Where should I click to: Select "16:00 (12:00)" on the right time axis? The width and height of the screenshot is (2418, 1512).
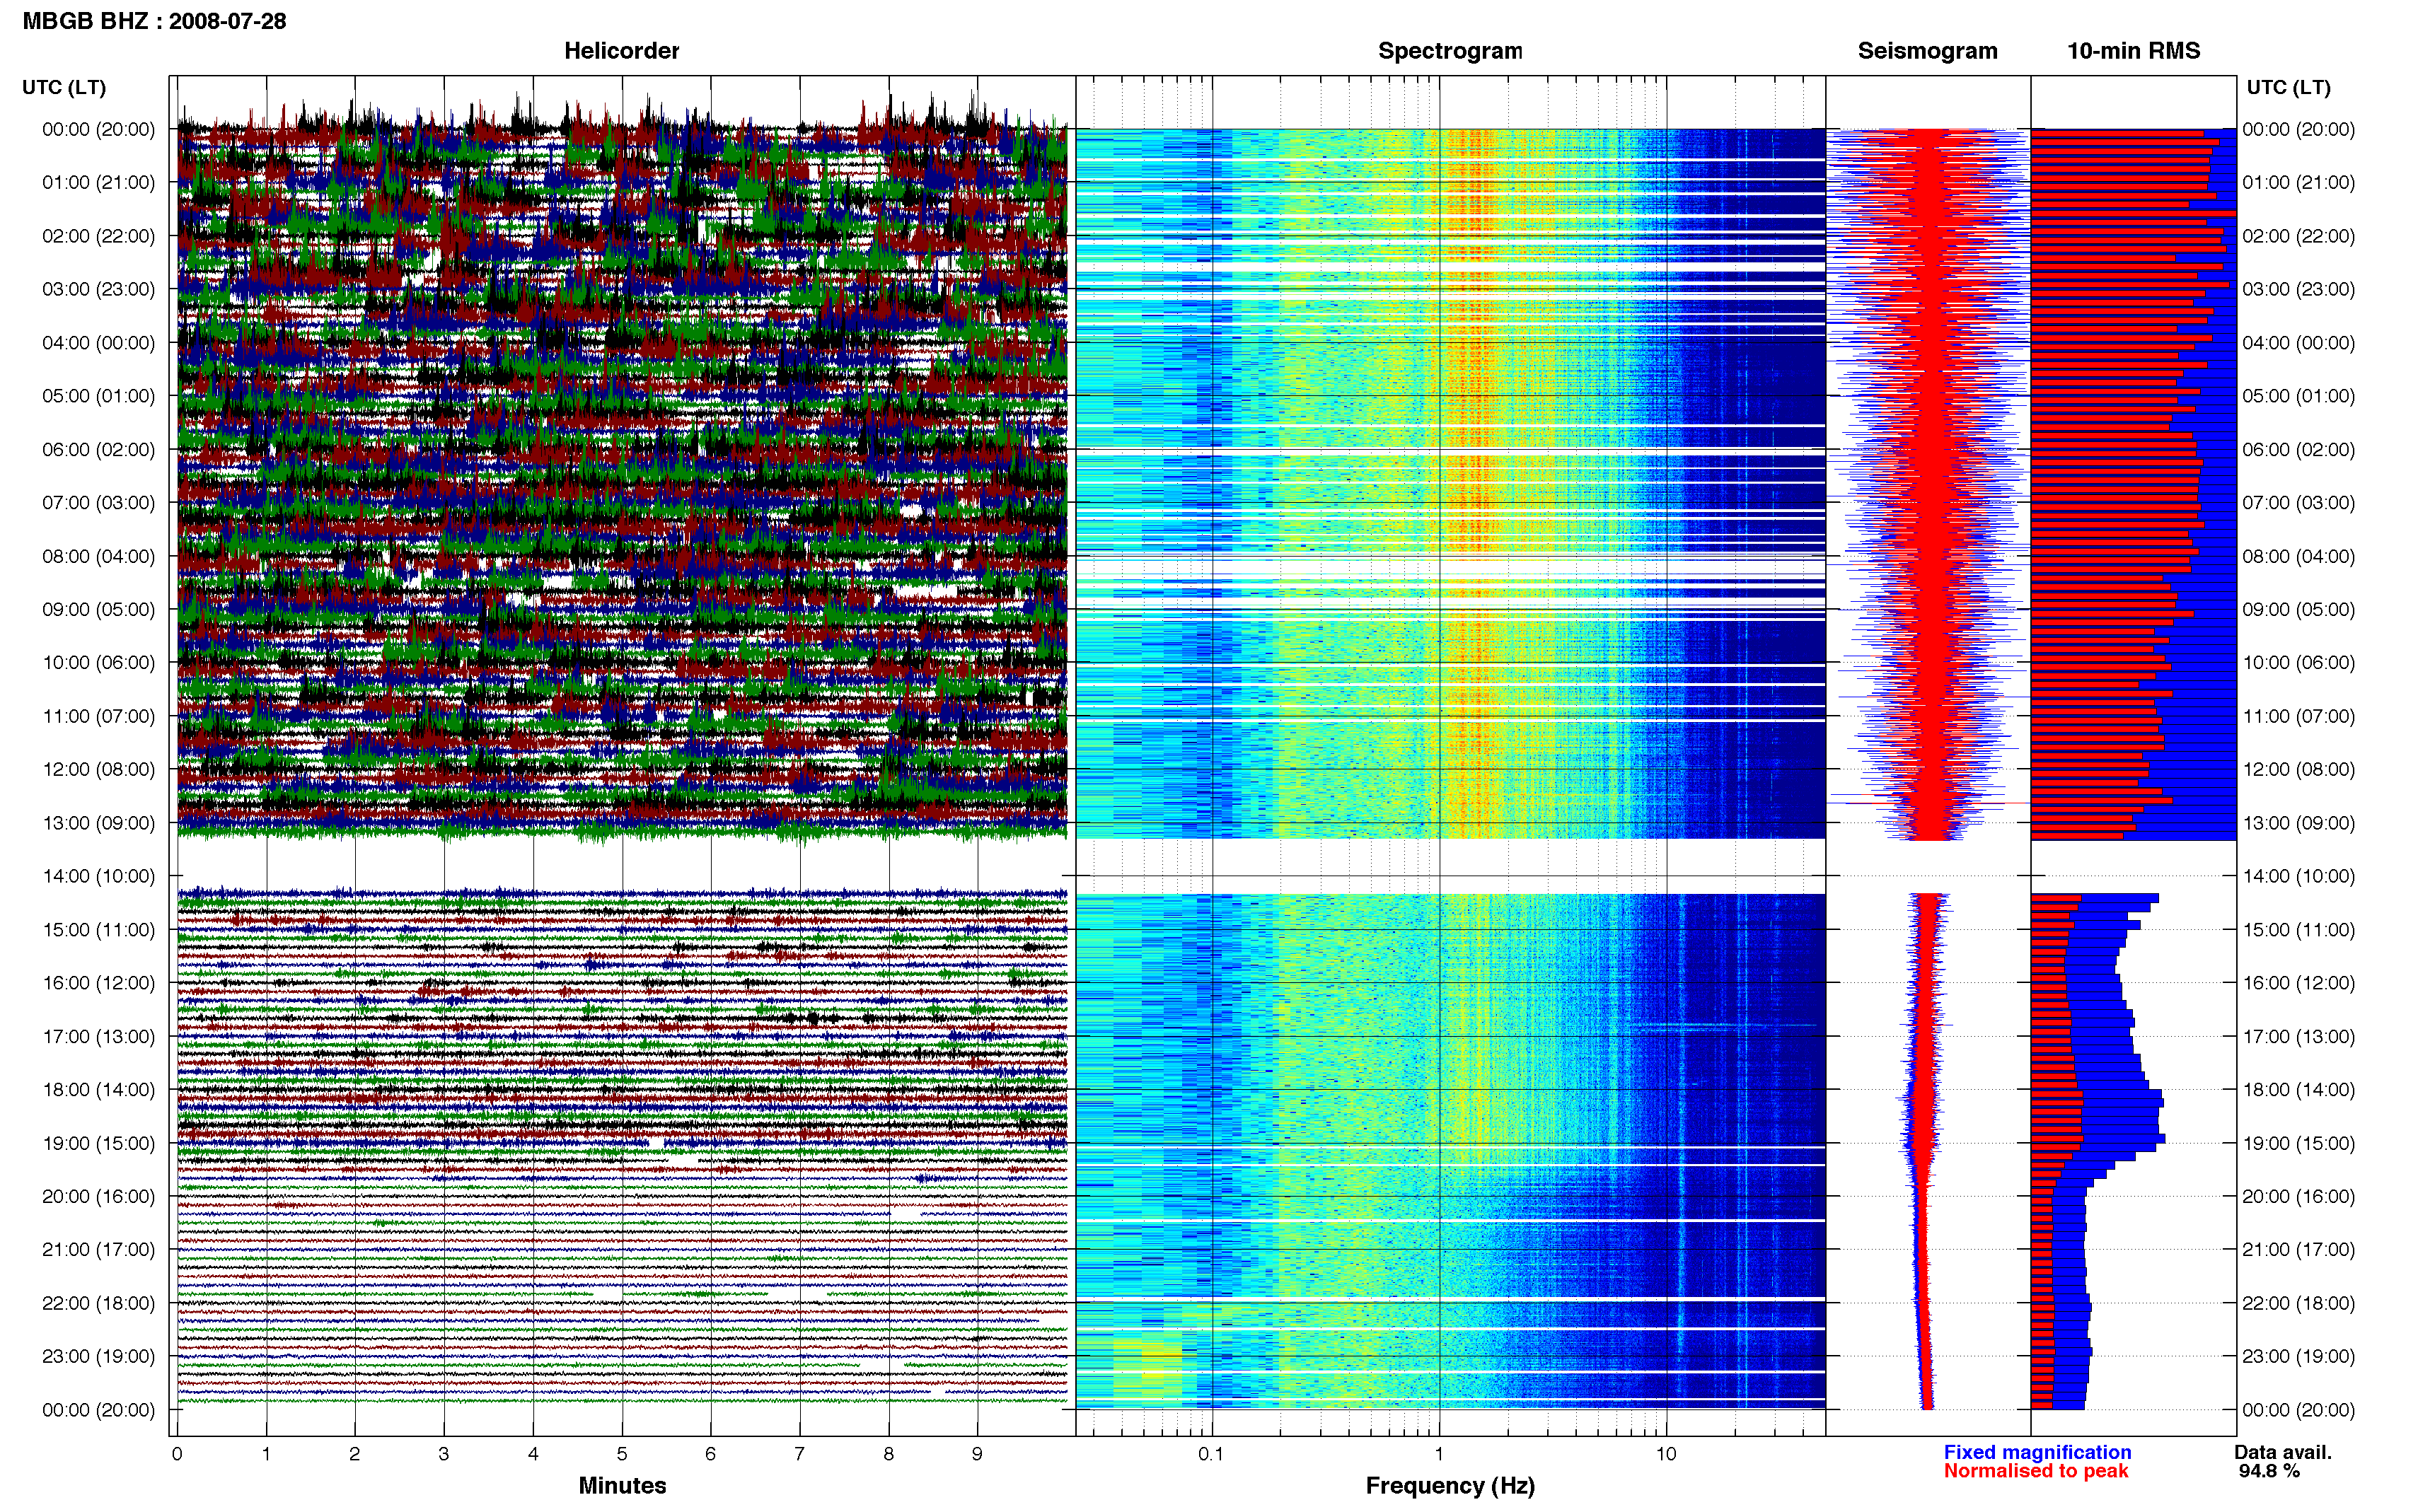tap(2298, 983)
